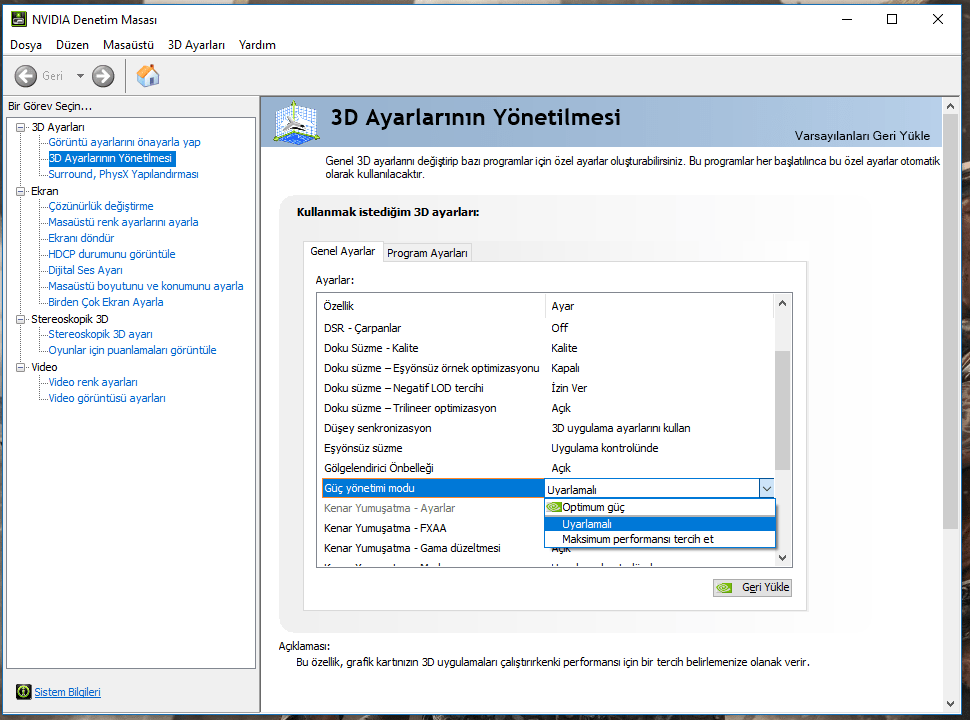Open the 3D Ayarları menu
Image resolution: width=970 pixels, height=720 pixels.
tap(196, 45)
